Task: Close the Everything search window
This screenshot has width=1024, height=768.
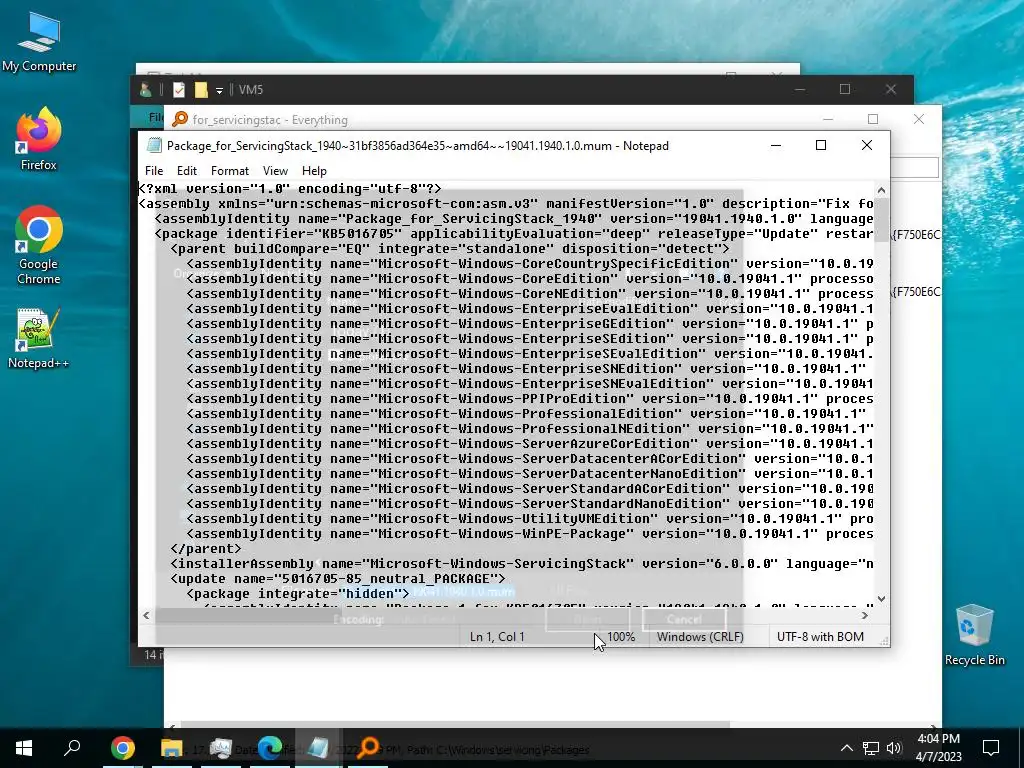Action: pyautogui.click(x=919, y=119)
